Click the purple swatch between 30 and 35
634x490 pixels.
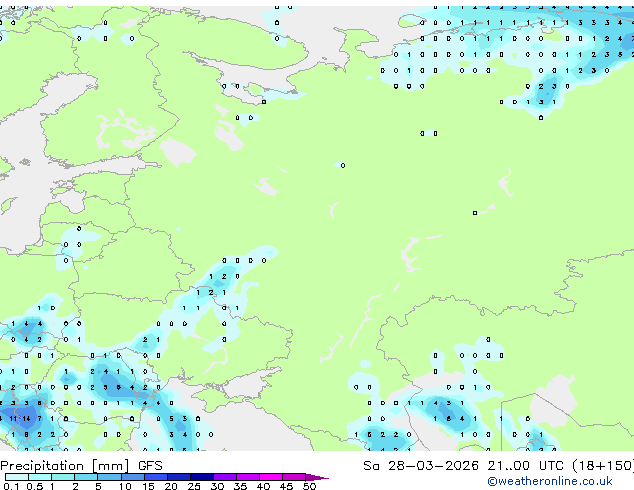225,477
